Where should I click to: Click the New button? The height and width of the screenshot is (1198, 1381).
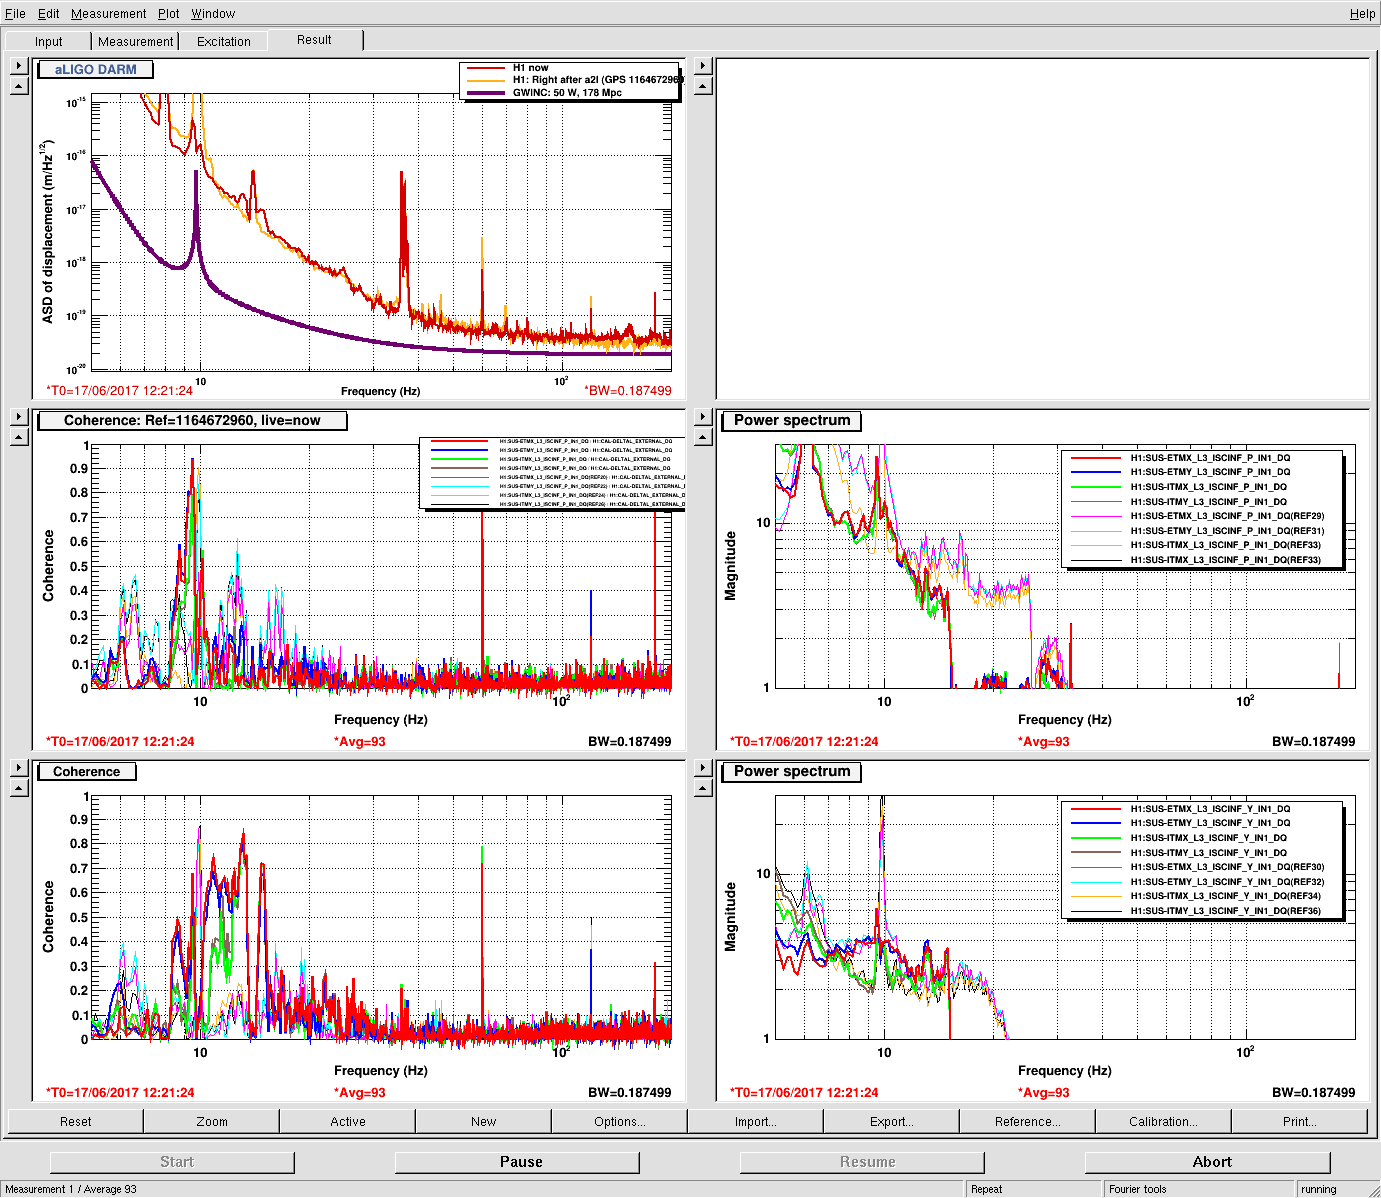pyautogui.click(x=484, y=1121)
